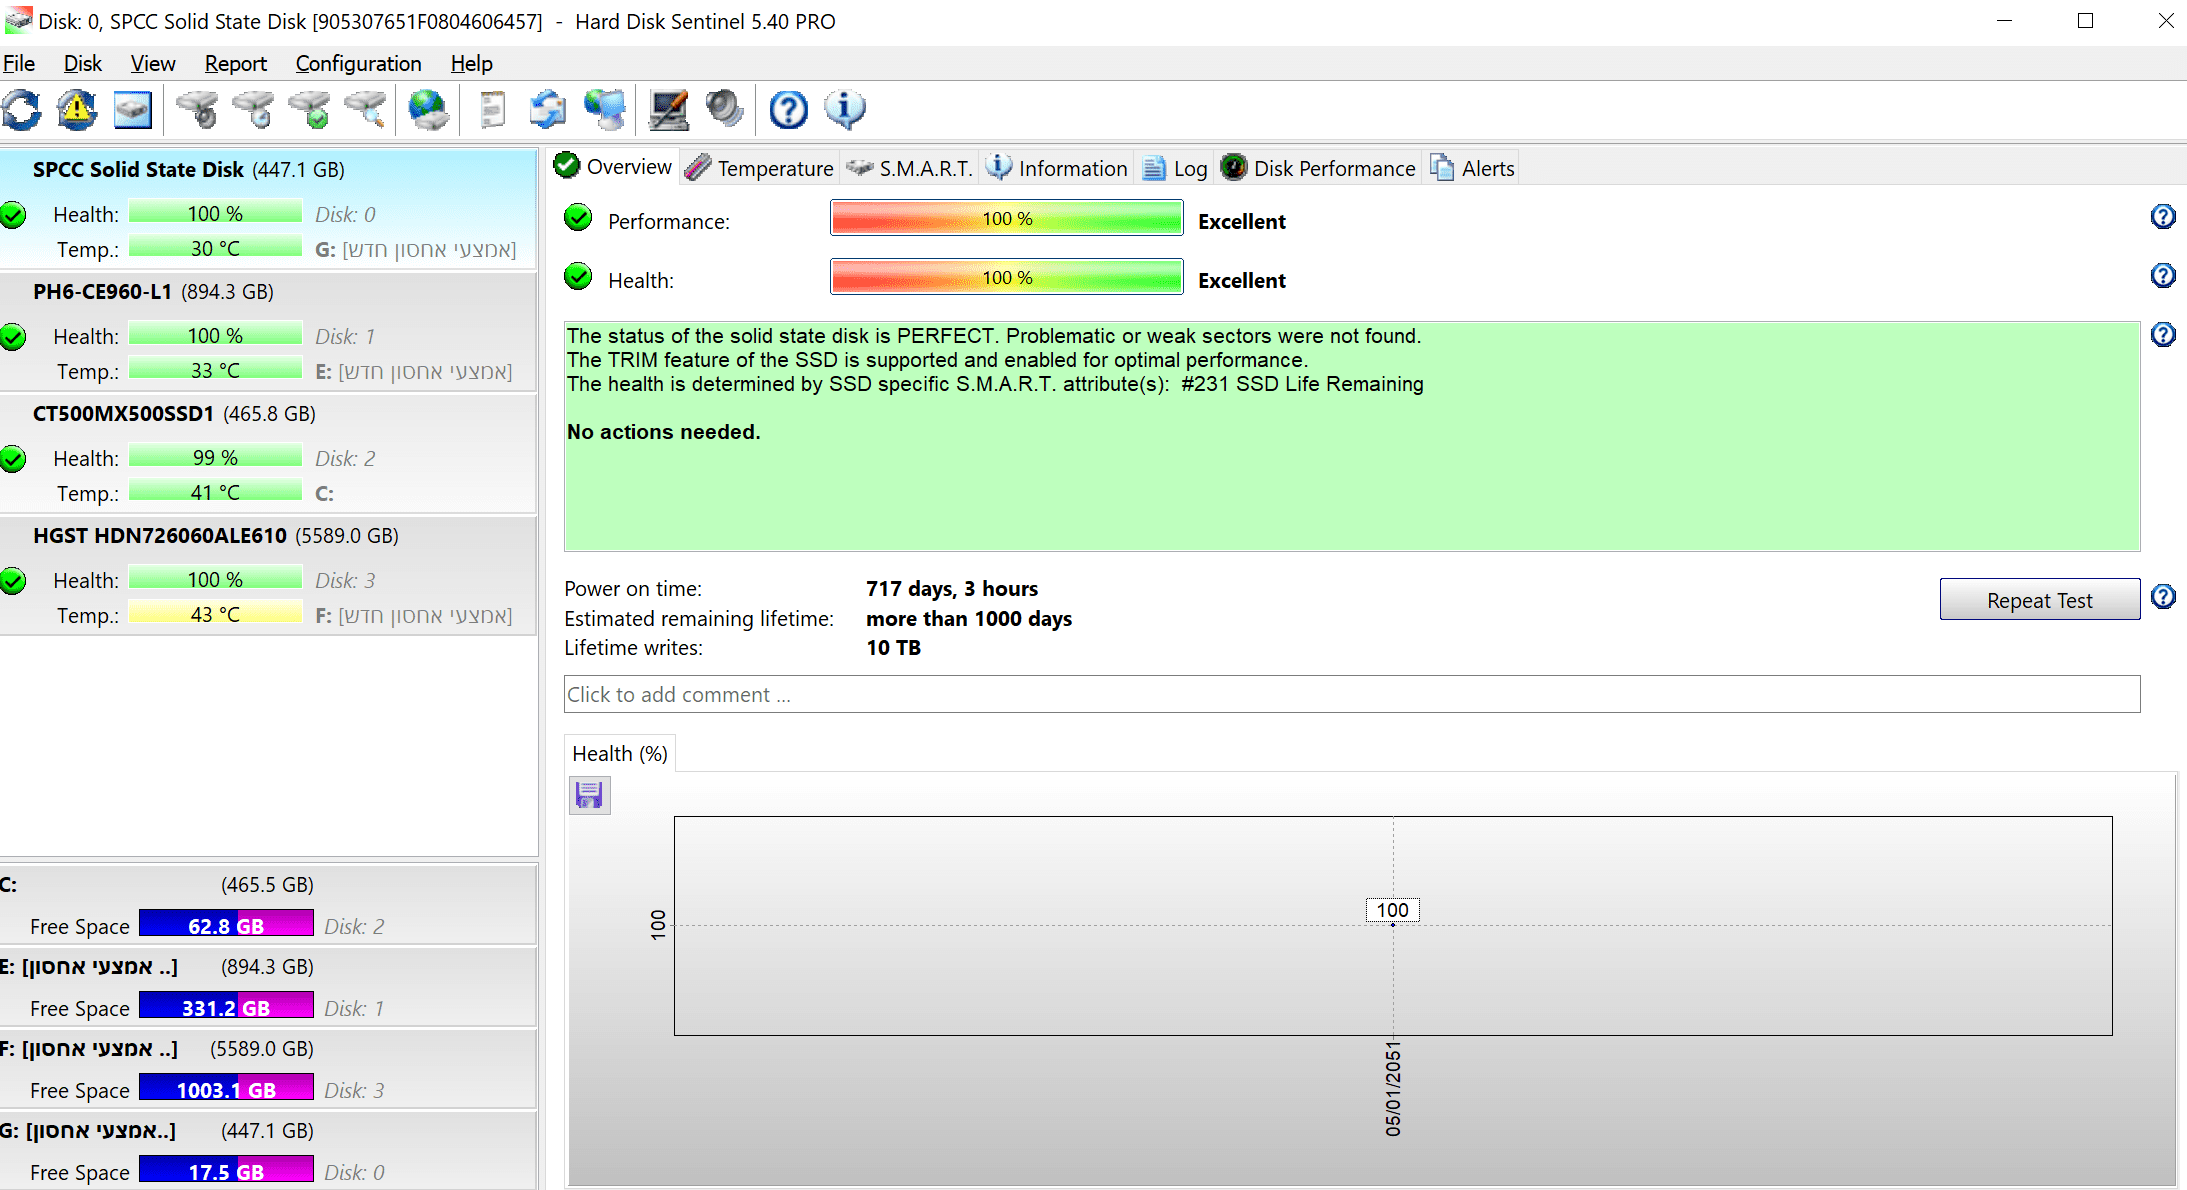
Task: Open the Configuration menu
Action: pos(358,64)
